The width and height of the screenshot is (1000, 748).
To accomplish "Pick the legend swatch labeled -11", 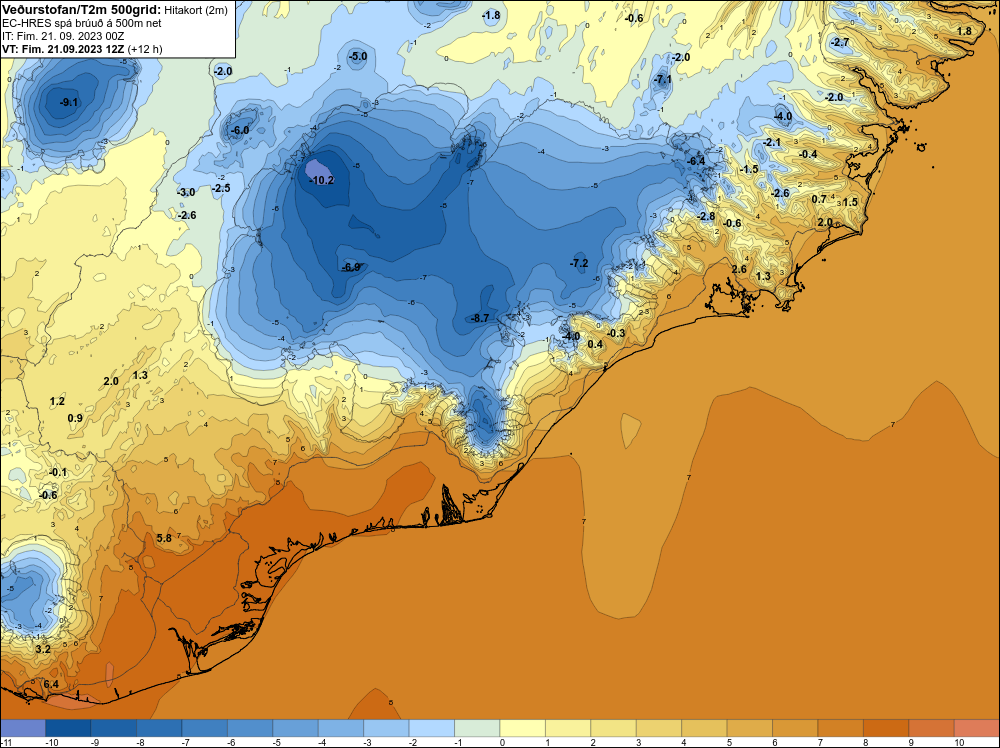I will point(23,728).
